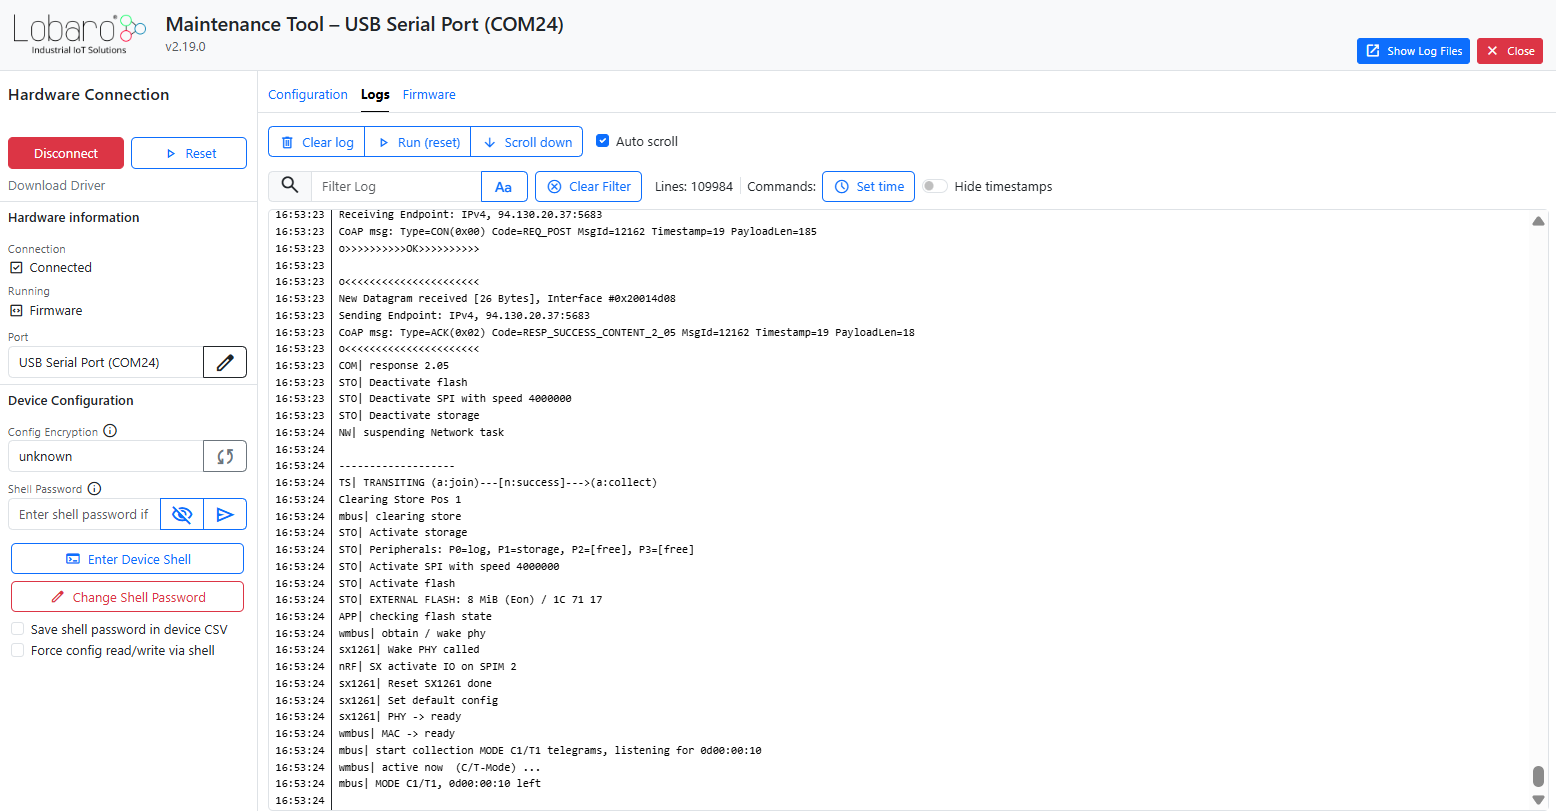Reset the connected device

click(189, 153)
